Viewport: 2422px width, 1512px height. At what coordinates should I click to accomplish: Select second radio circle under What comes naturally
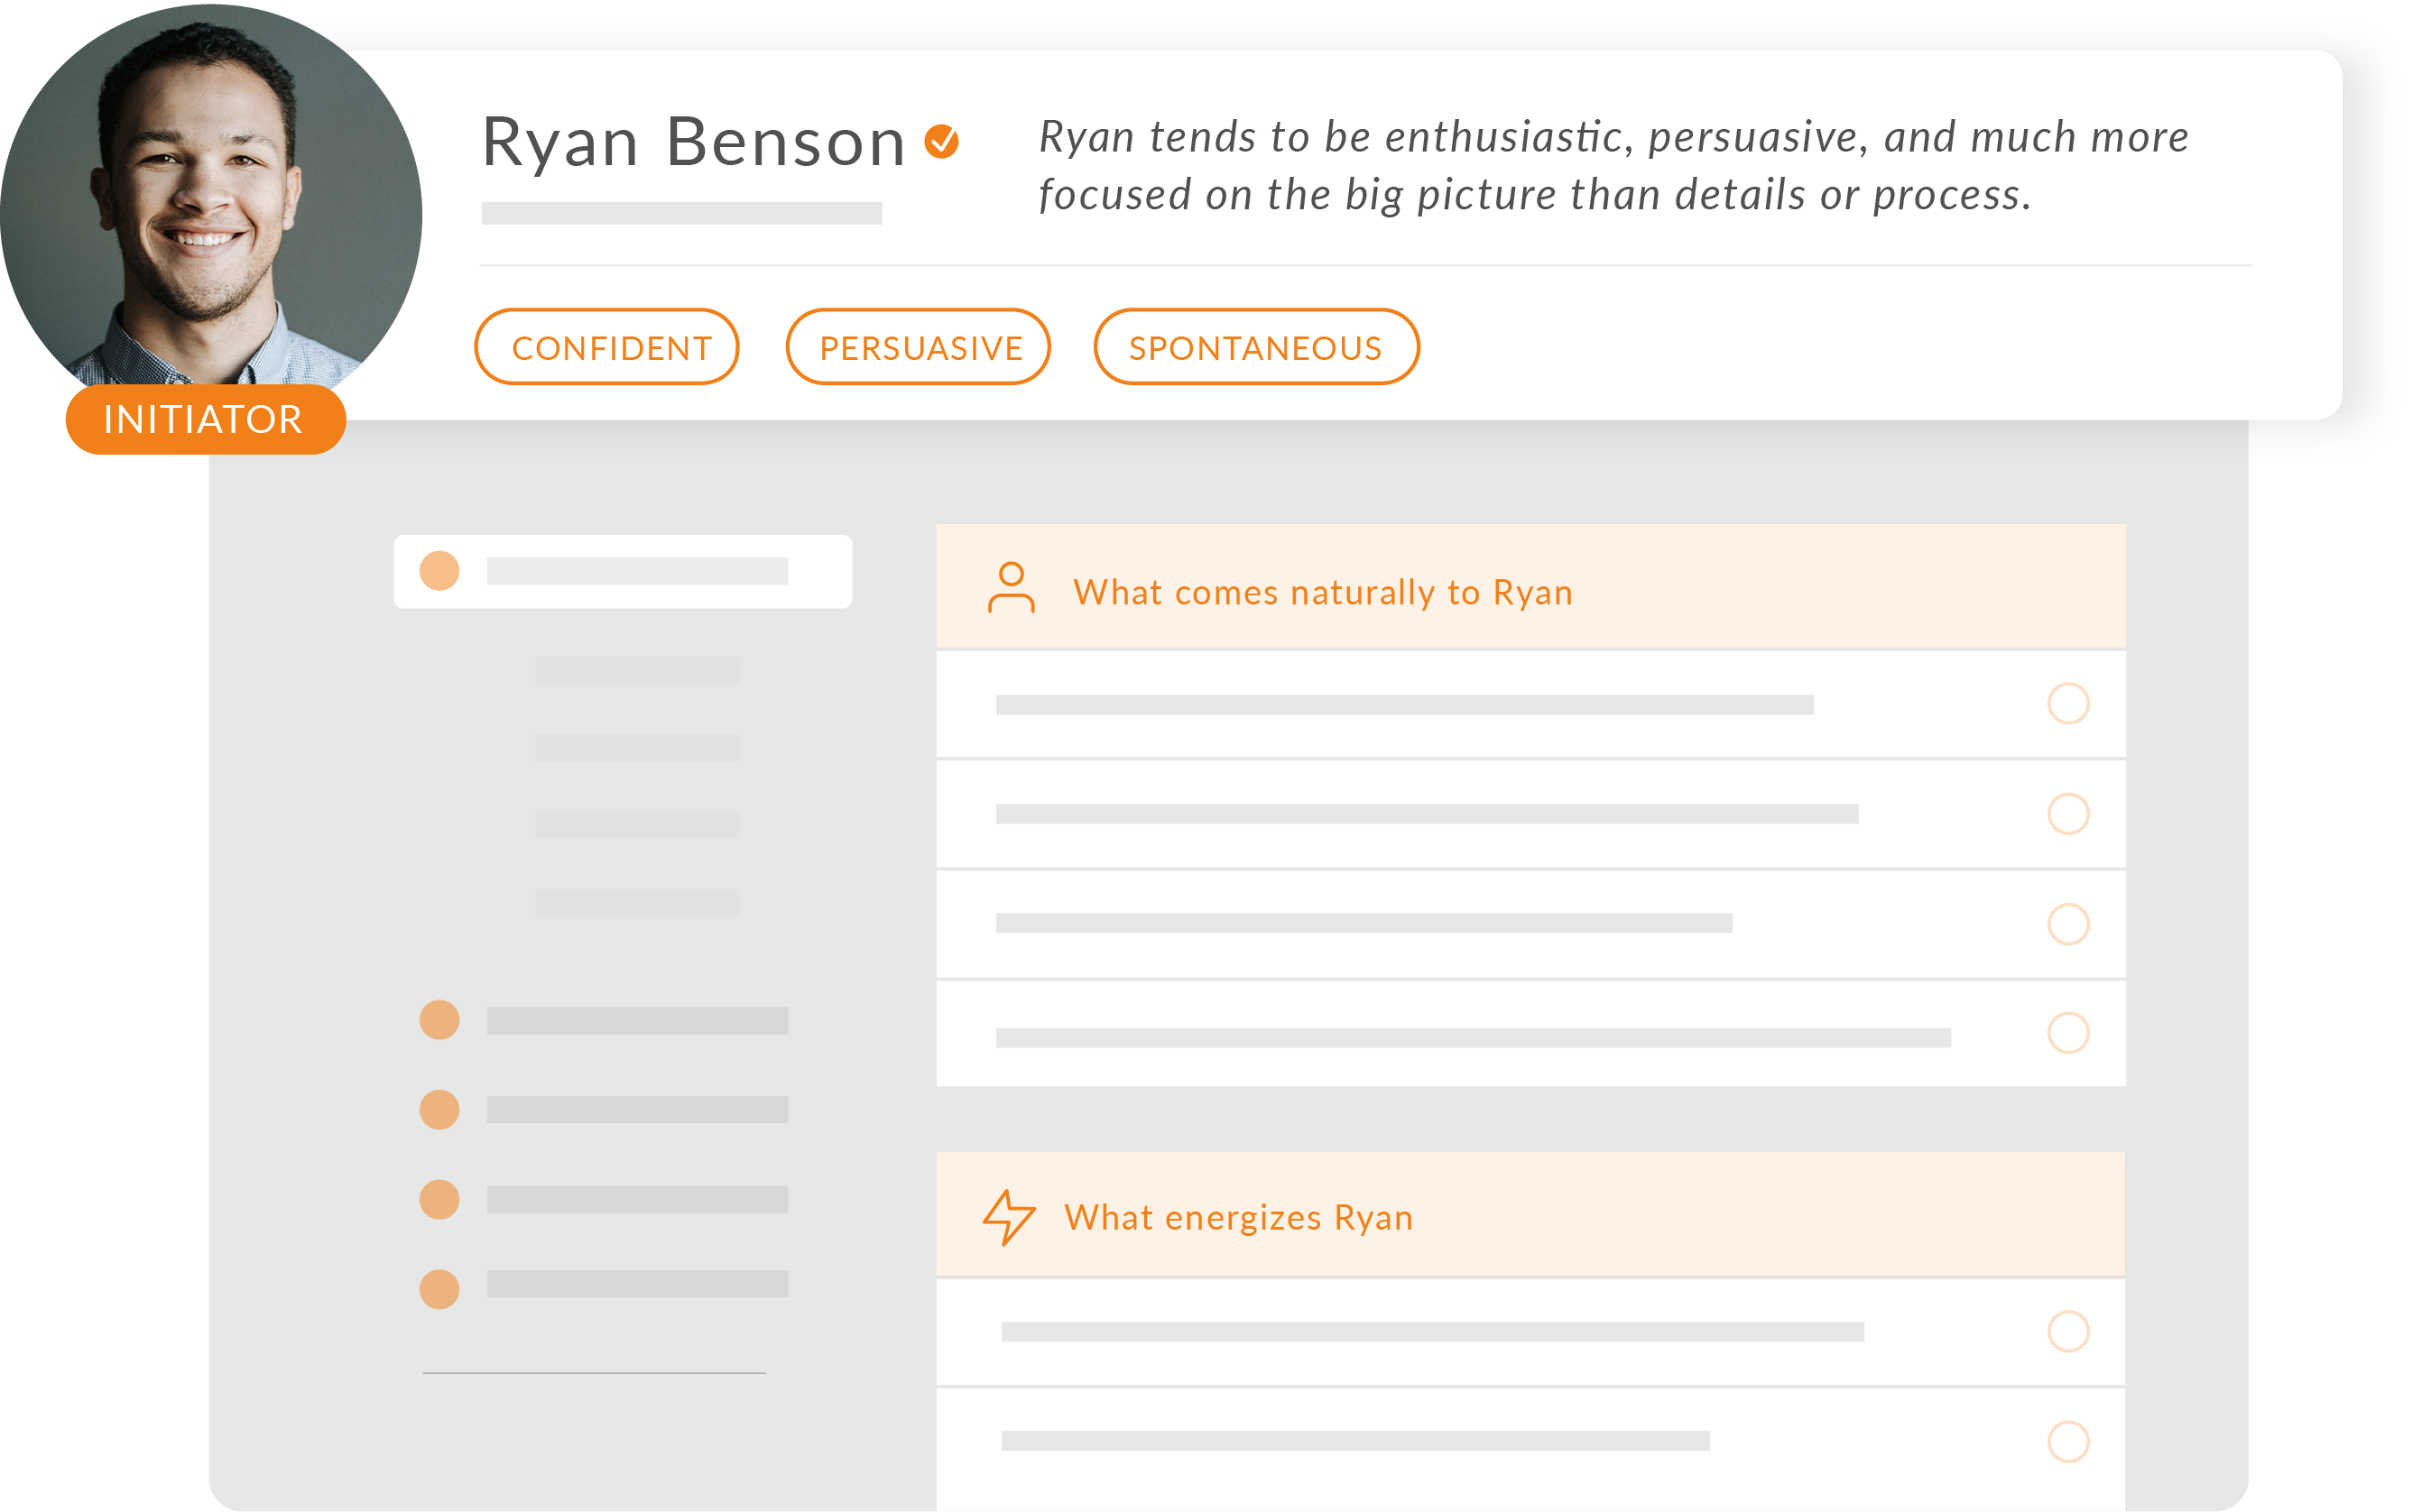(2068, 813)
